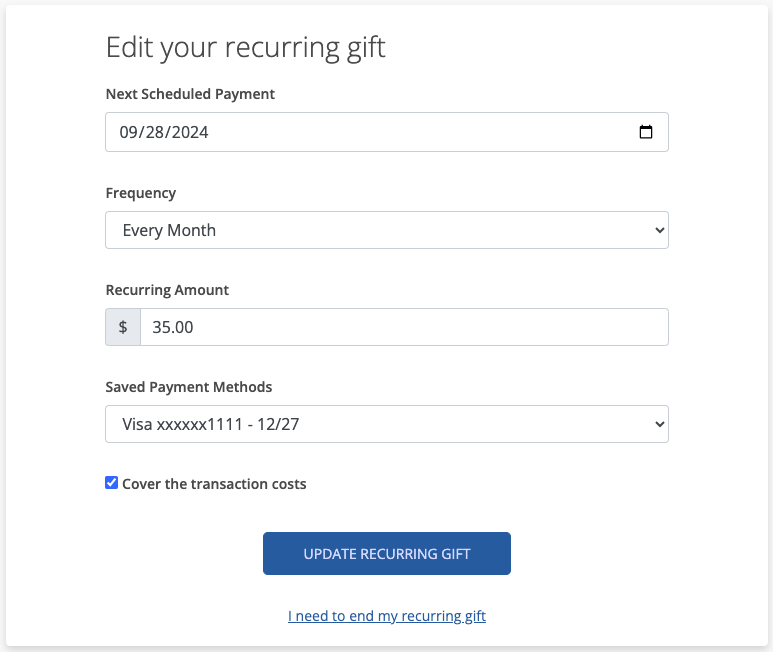Click the 'Saved Payment Methods' field label
Image resolution: width=773 pixels, height=652 pixels.
[189, 387]
